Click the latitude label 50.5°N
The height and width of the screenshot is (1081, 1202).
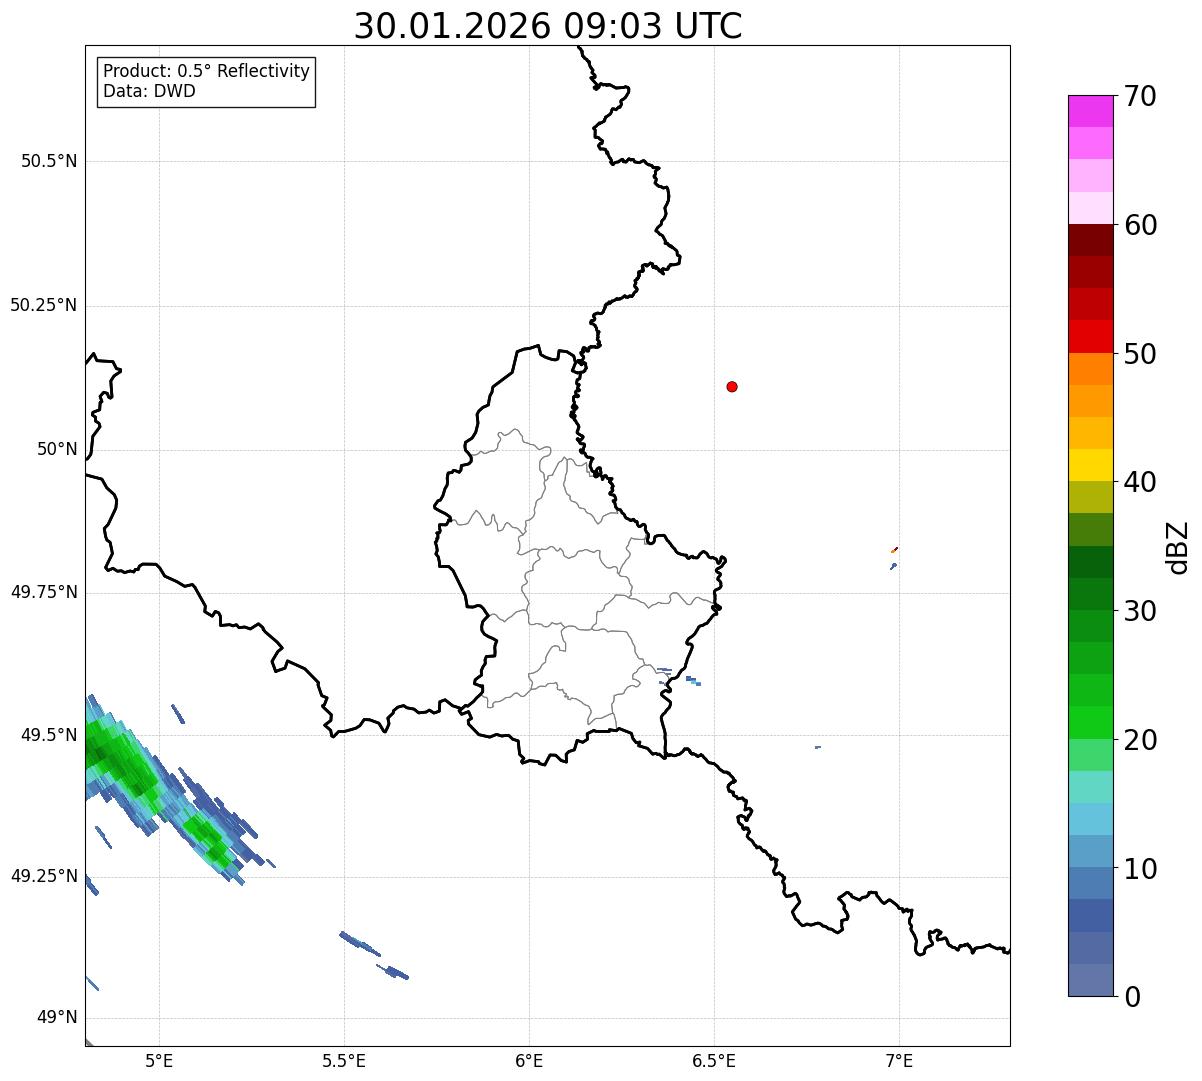tap(49, 161)
